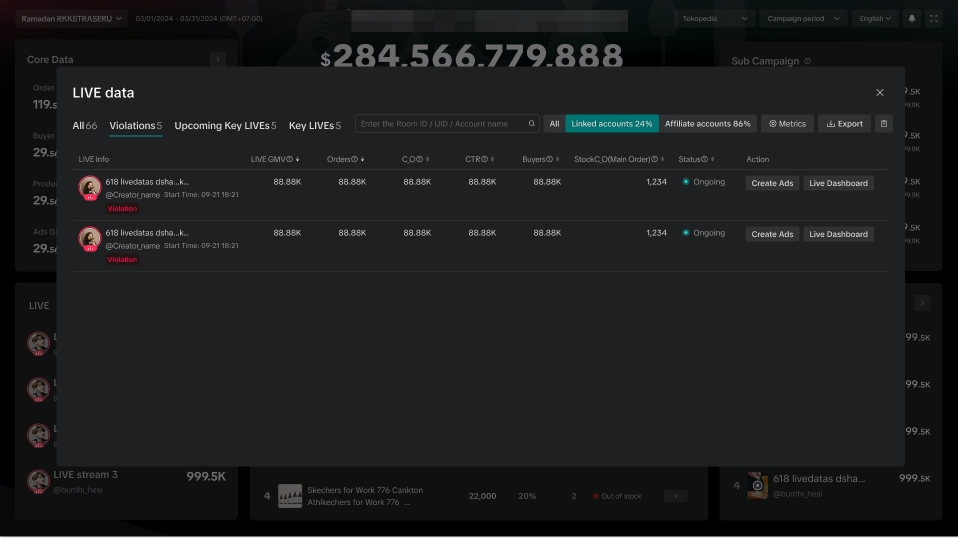
Task: Open the Key LIVEs tab
Action: (315, 126)
